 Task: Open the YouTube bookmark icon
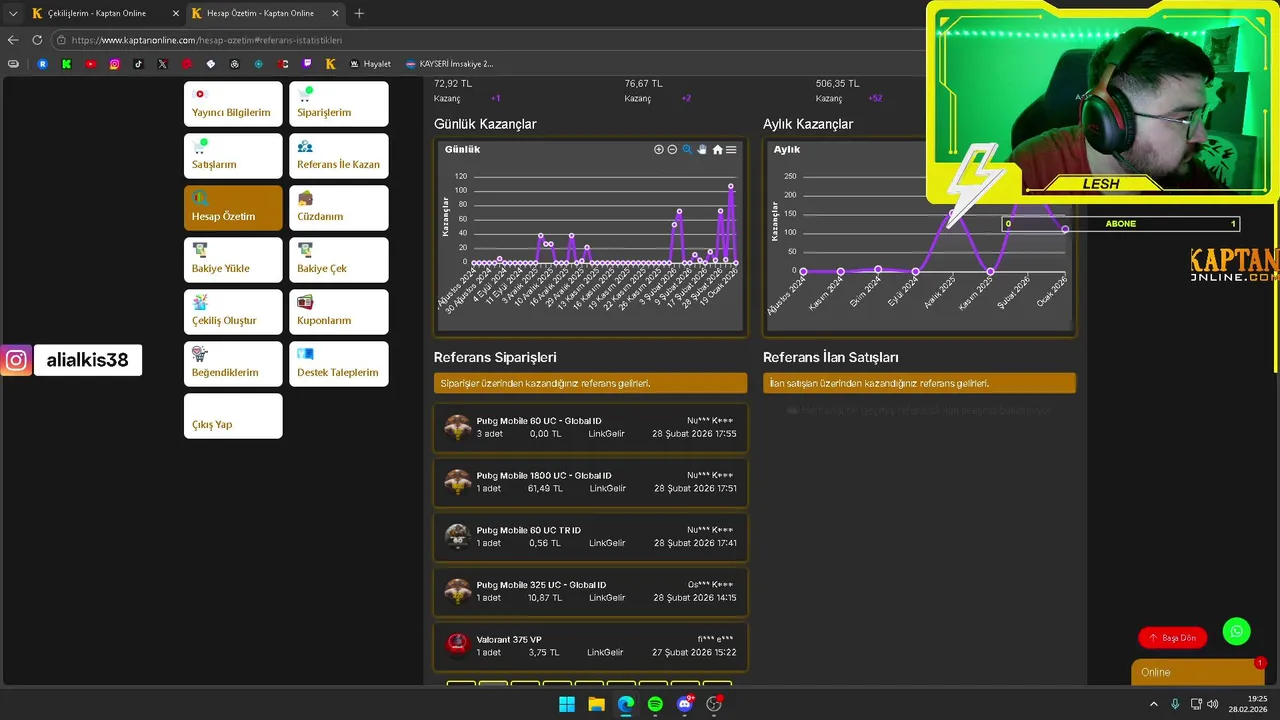tap(91, 64)
